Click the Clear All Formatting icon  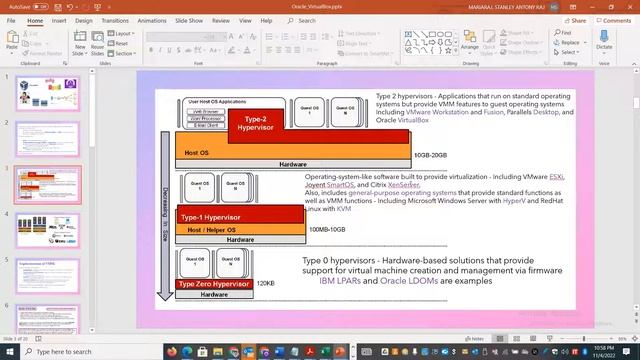tap(253, 37)
